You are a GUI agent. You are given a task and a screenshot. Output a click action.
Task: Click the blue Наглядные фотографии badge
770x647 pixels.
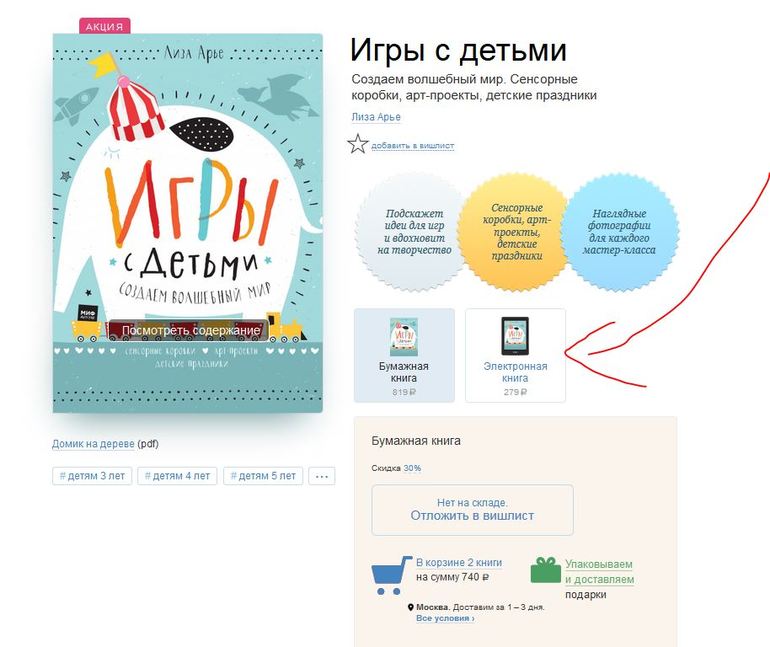click(x=619, y=232)
